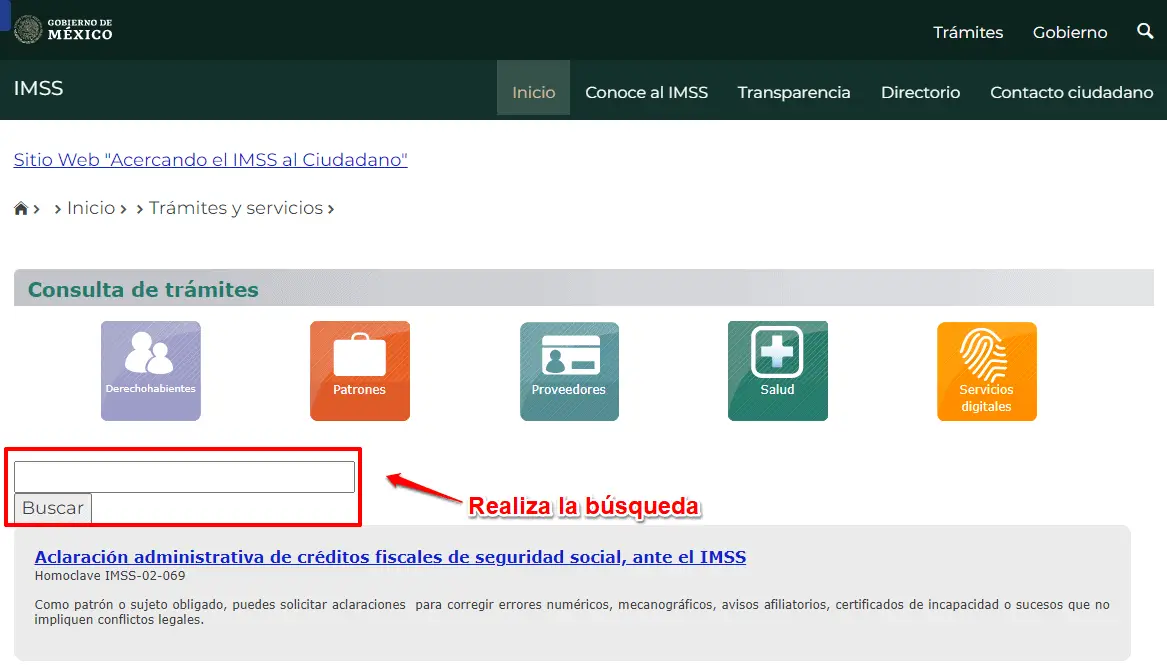
Task: Open Gobierno in top bar
Action: click(x=1070, y=33)
